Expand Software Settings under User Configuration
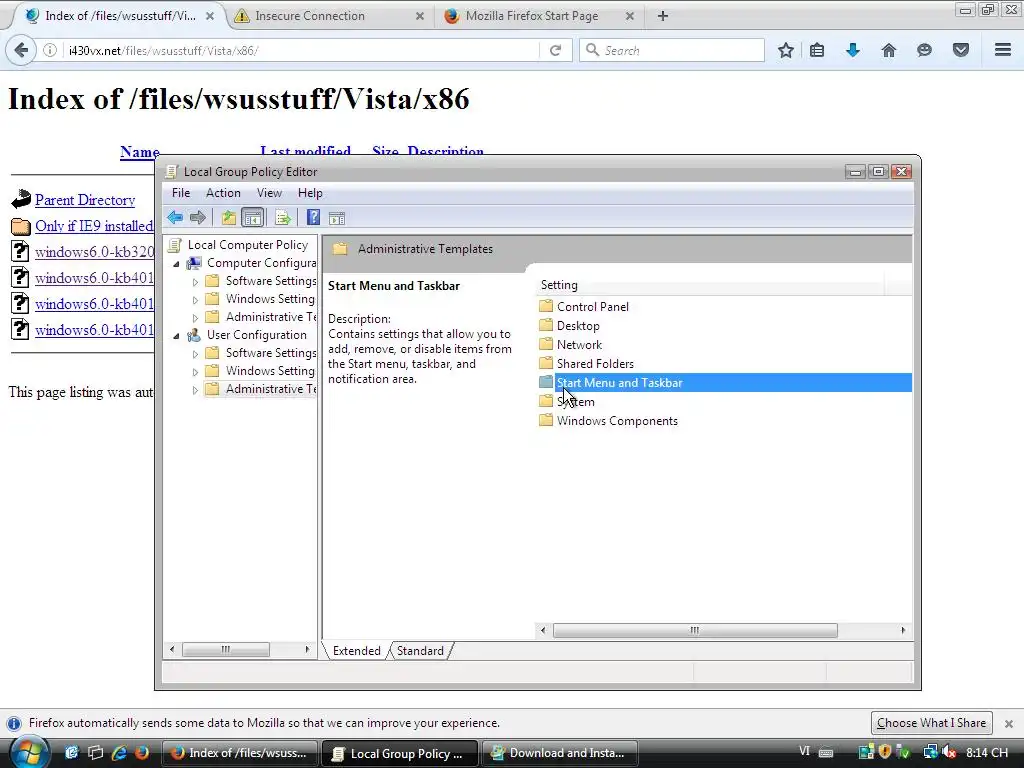 click(195, 354)
